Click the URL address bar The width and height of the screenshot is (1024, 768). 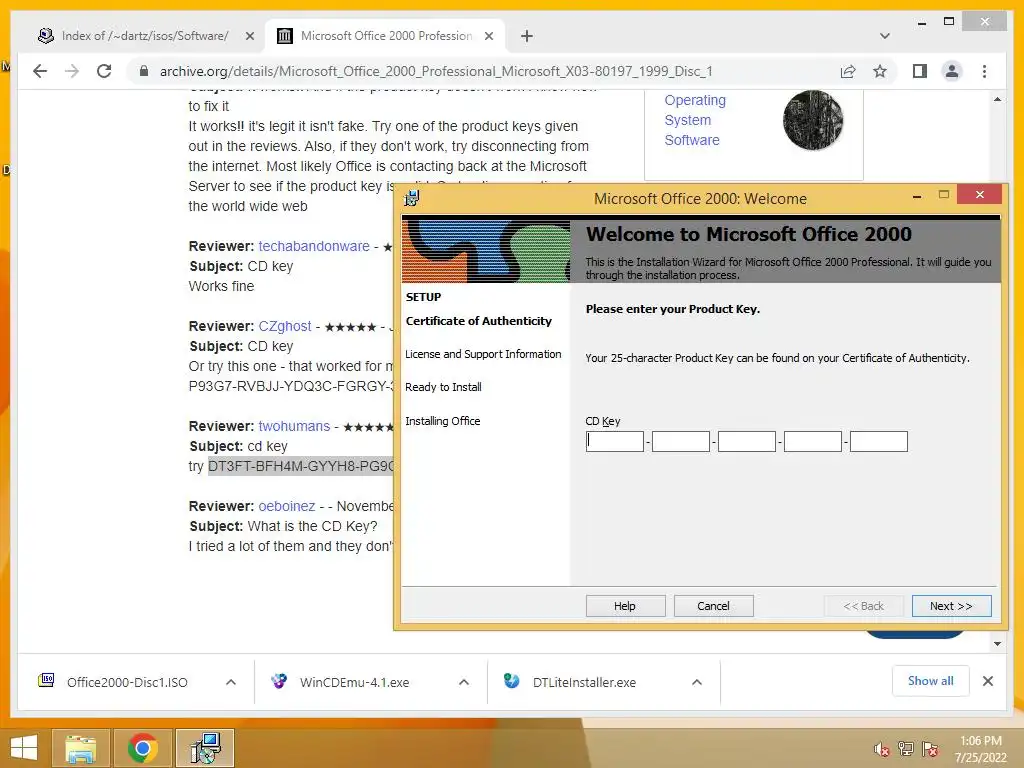point(436,71)
